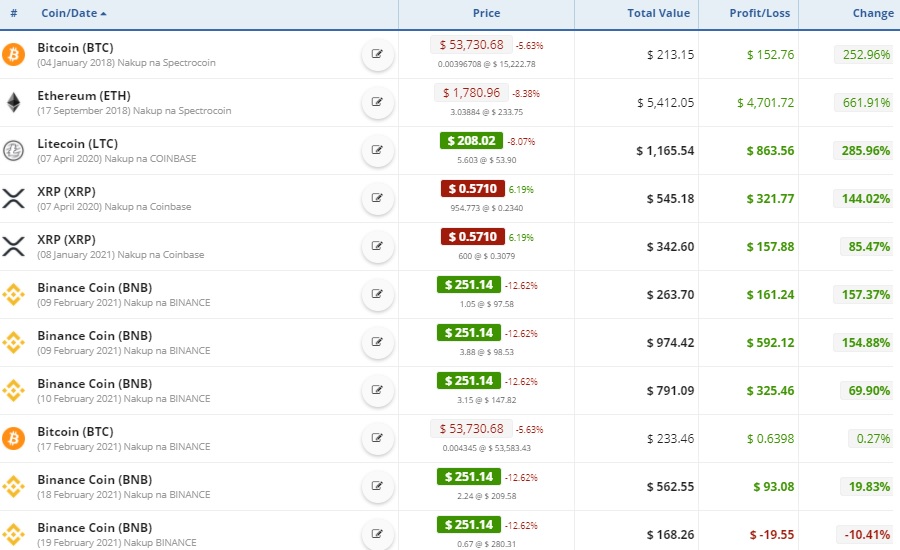Screen dimensions: 900x550
Task: Sort by Profit/Loss column header
Action: click(x=759, y=13)
